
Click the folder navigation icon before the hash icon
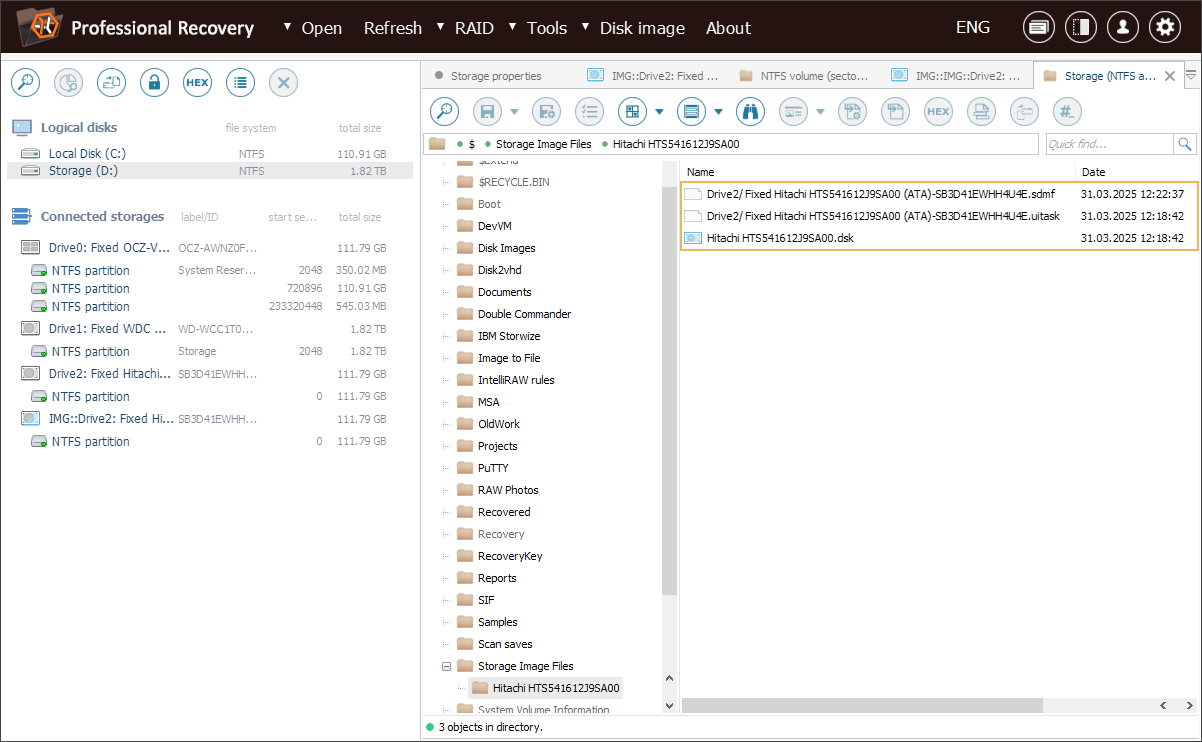1024,112
